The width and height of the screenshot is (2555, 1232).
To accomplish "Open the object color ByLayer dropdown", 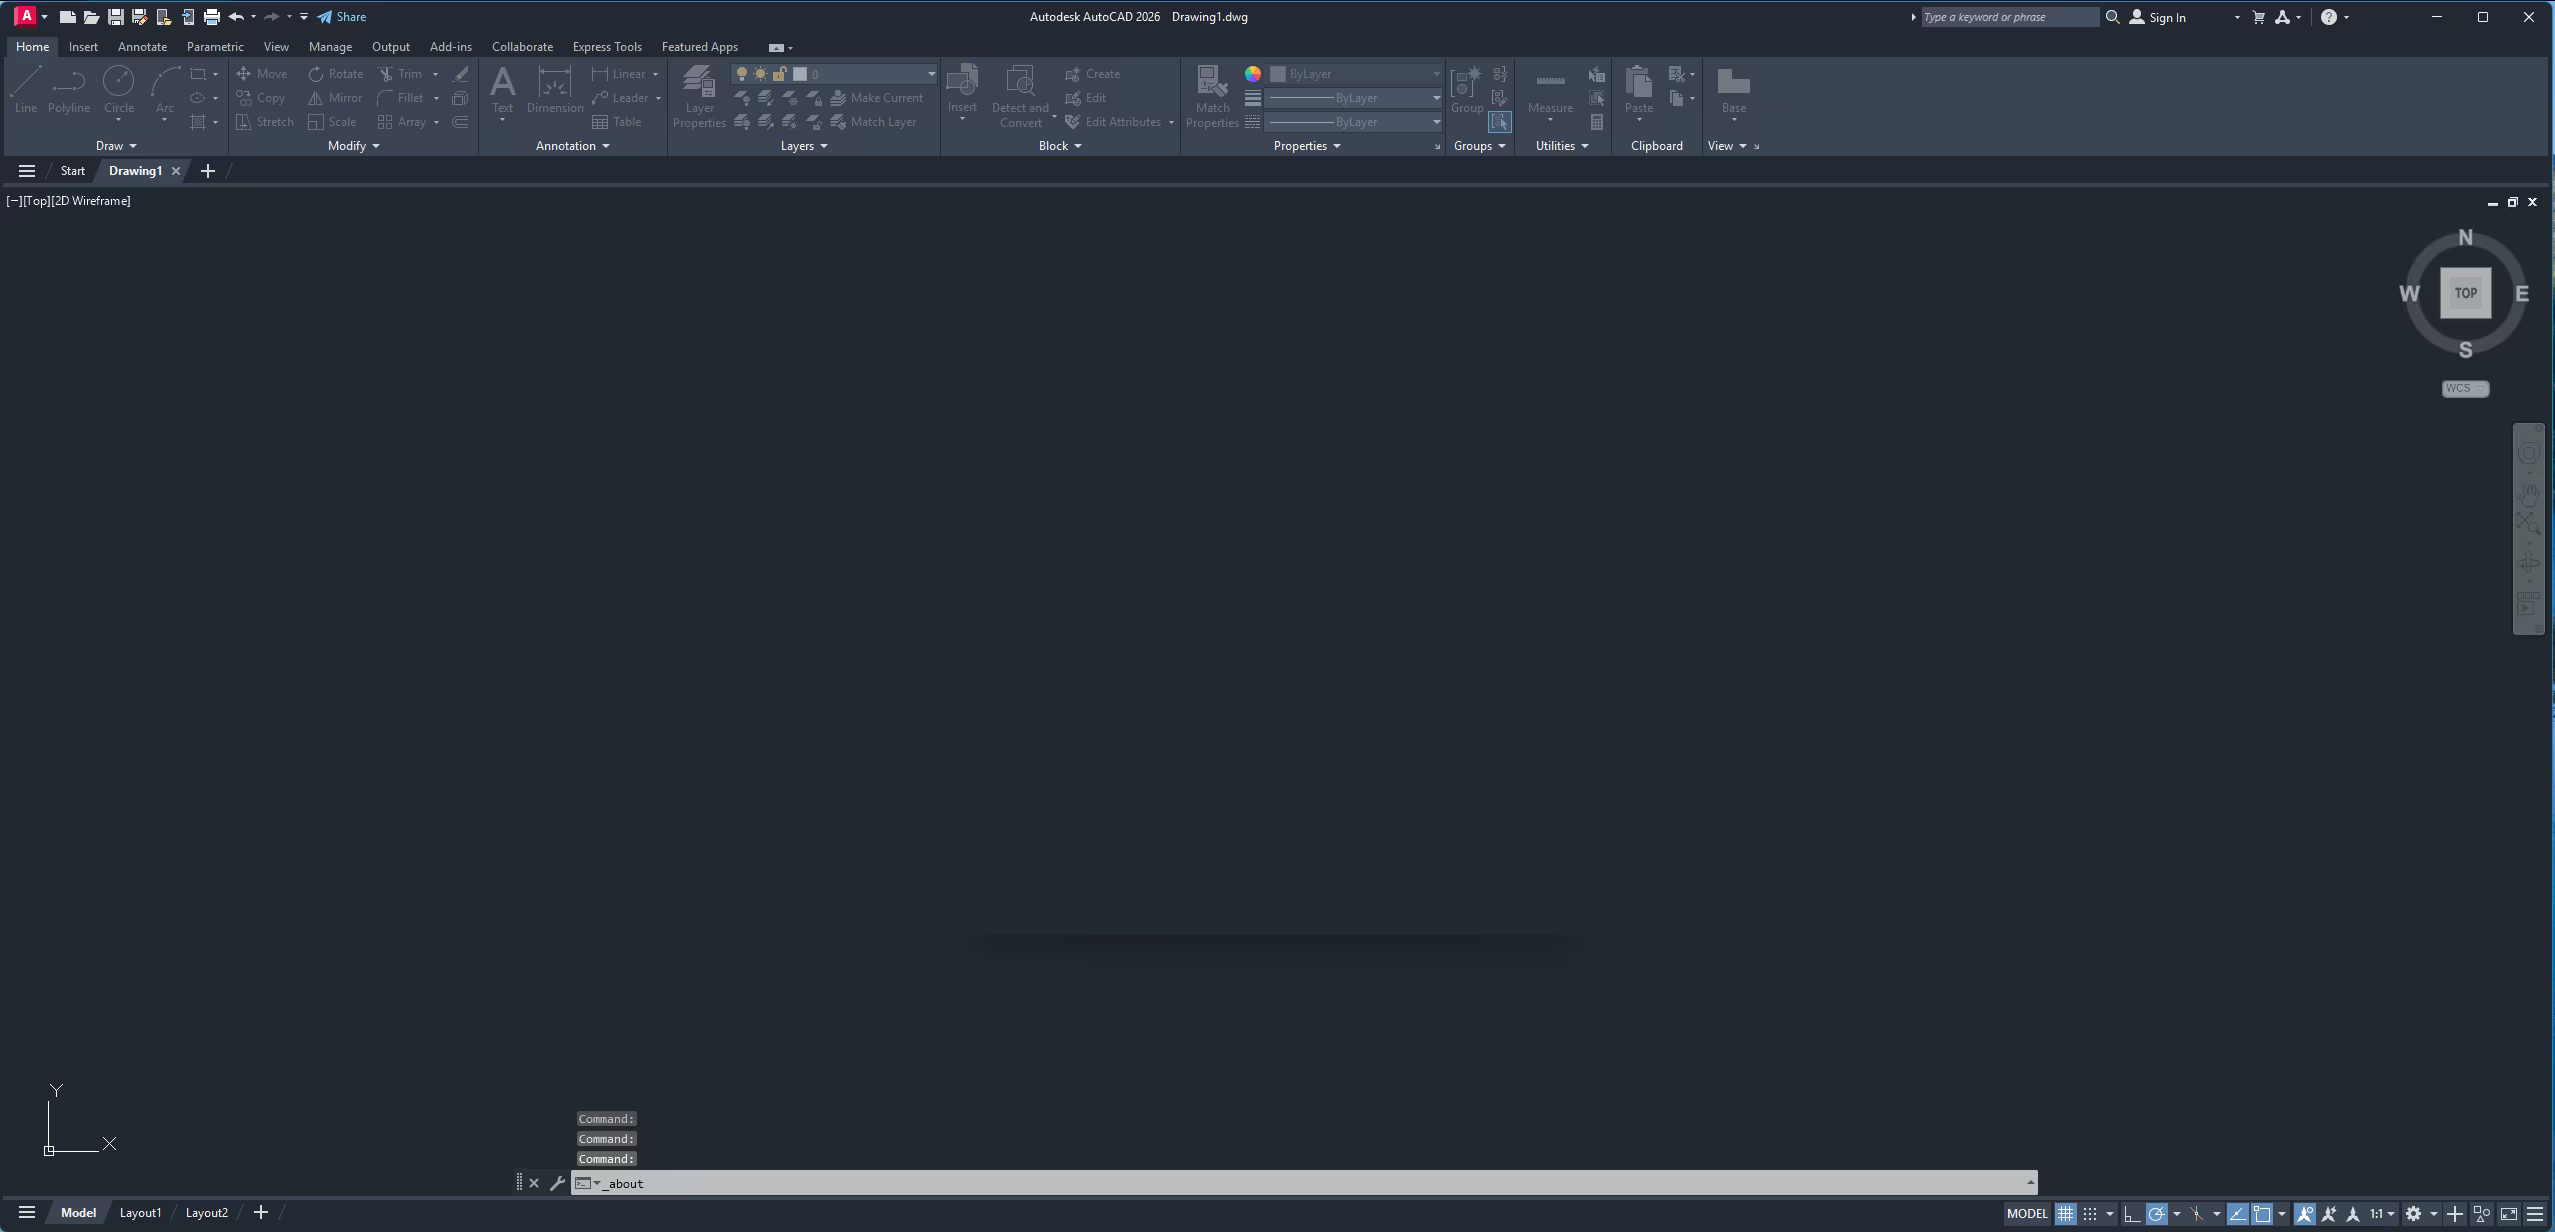I will (1437, 73).
